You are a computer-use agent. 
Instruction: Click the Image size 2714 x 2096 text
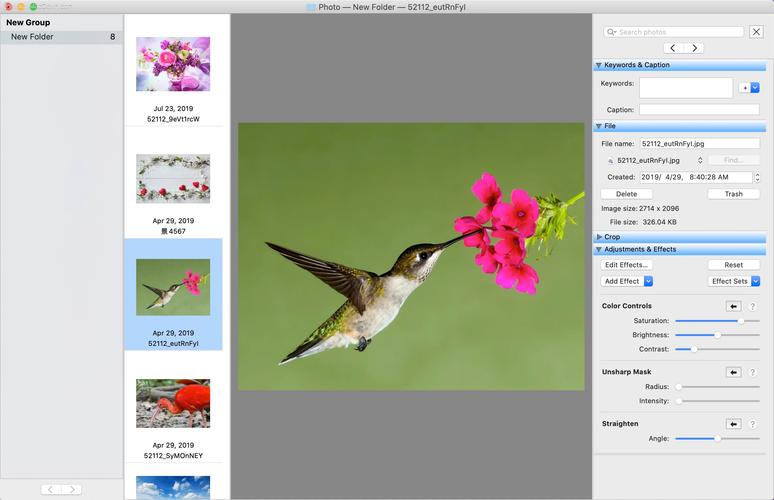[x=640, y=209]
